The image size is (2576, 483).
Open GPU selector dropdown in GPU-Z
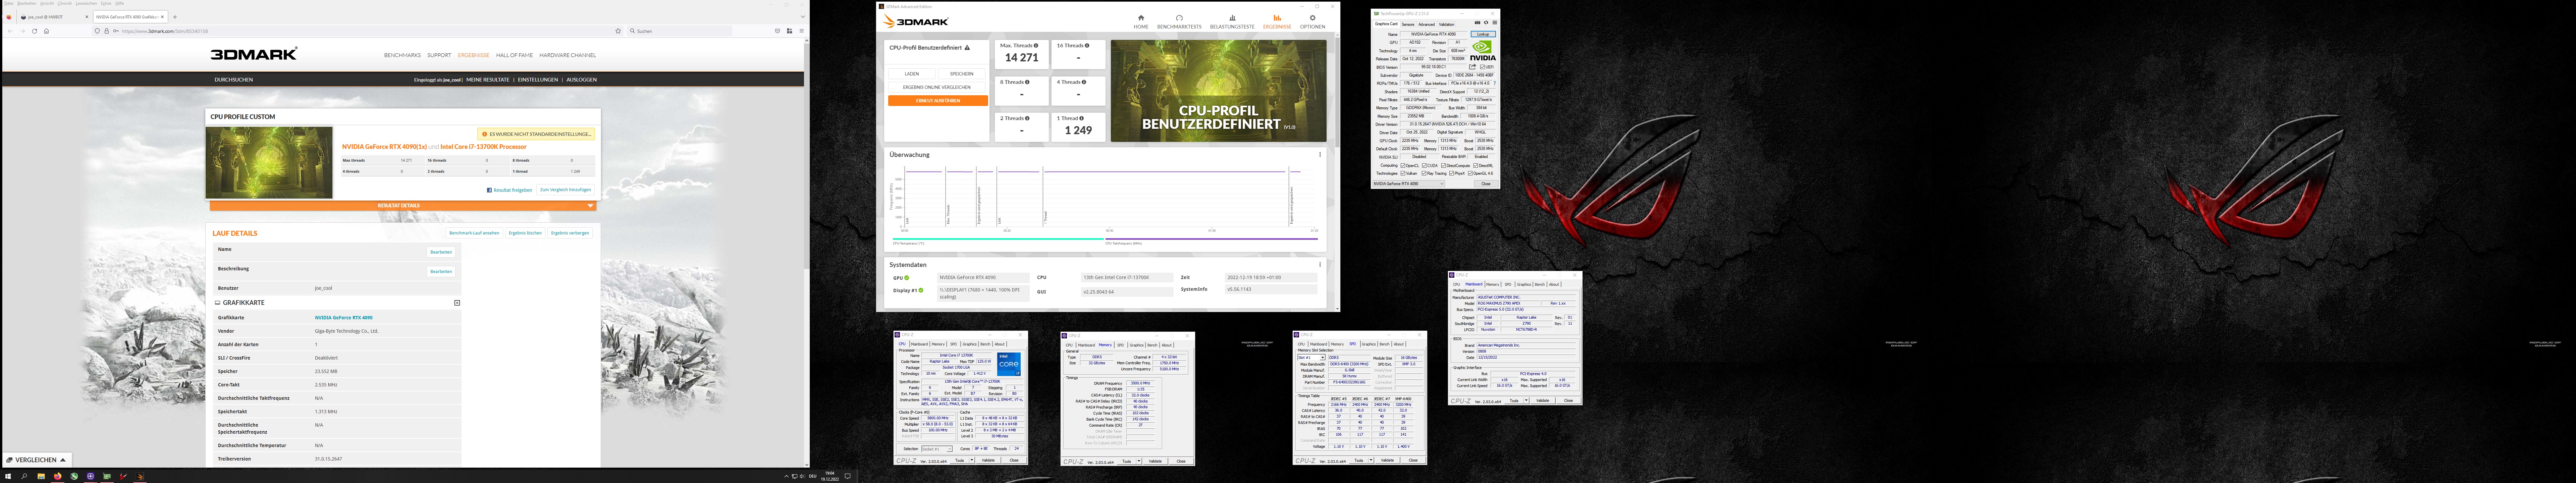point(1409,184)
